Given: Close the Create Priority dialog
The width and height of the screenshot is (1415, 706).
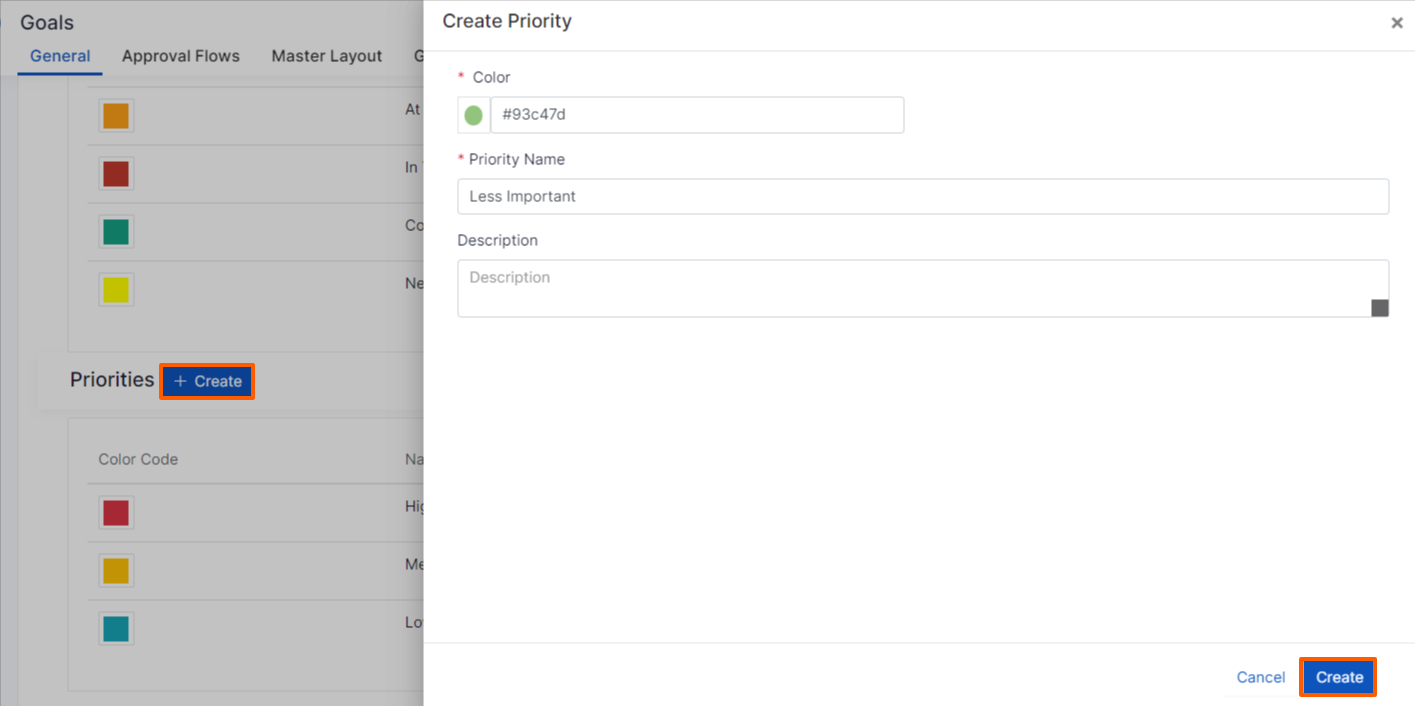Looking at the screenshot, I should coord(1396,22).
